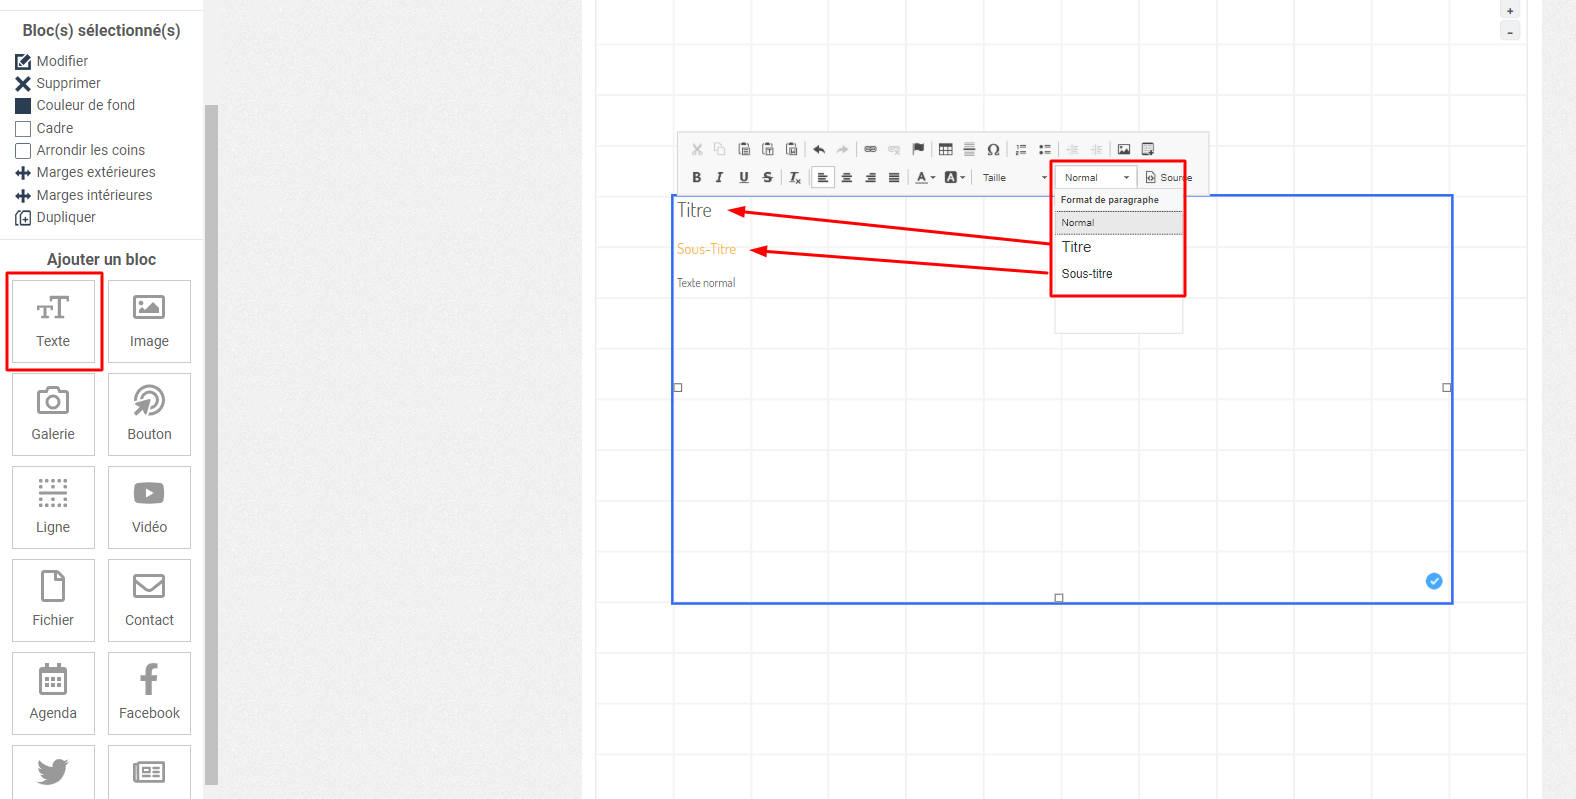The image size is (1576, 799).
Task: Add a Facebook block
Action: coord(149,693)
